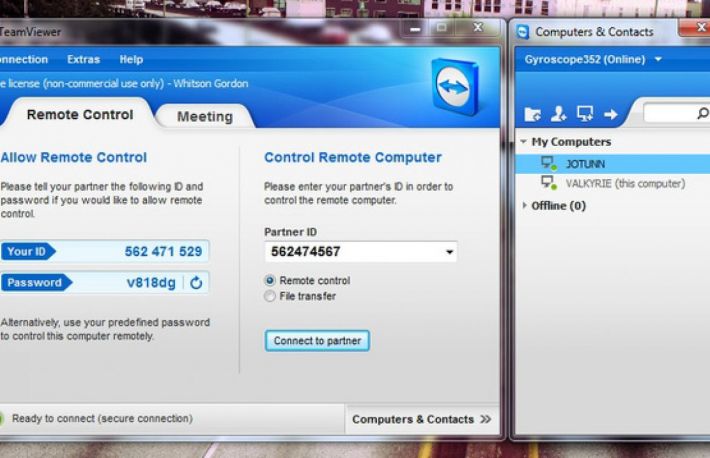Click the Partner ID input field
This screenshot has height=458, width=710.
click(x=350, y=253)
